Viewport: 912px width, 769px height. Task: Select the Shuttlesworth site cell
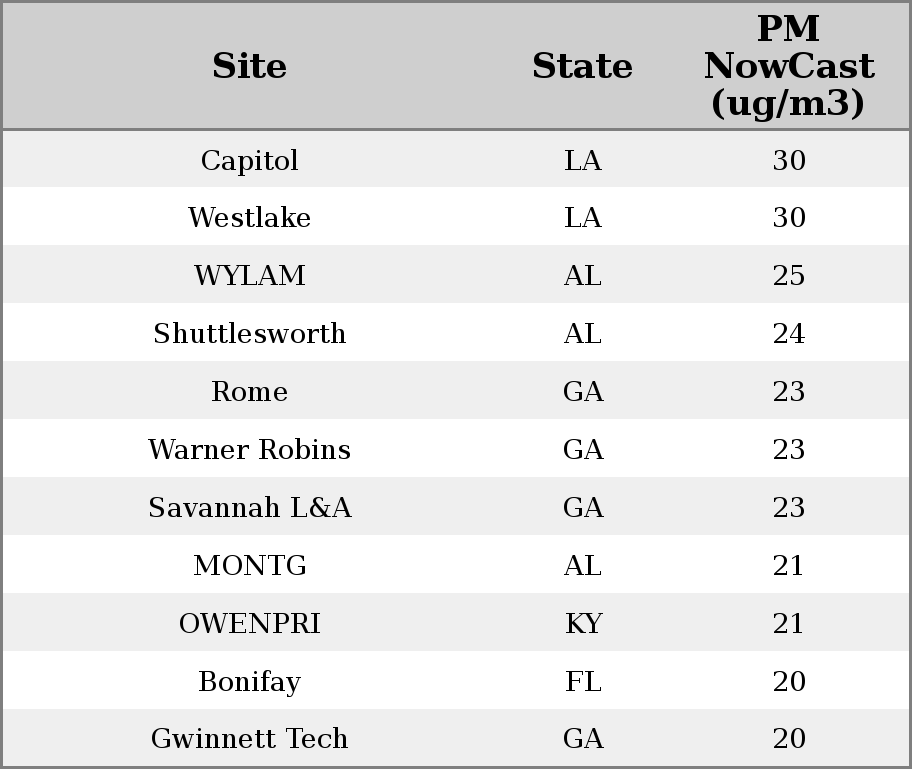tap(249, 333)
